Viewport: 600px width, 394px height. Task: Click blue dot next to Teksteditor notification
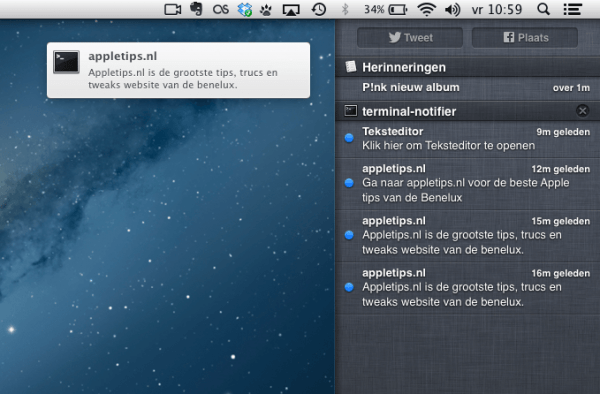(x=349, y=138)
